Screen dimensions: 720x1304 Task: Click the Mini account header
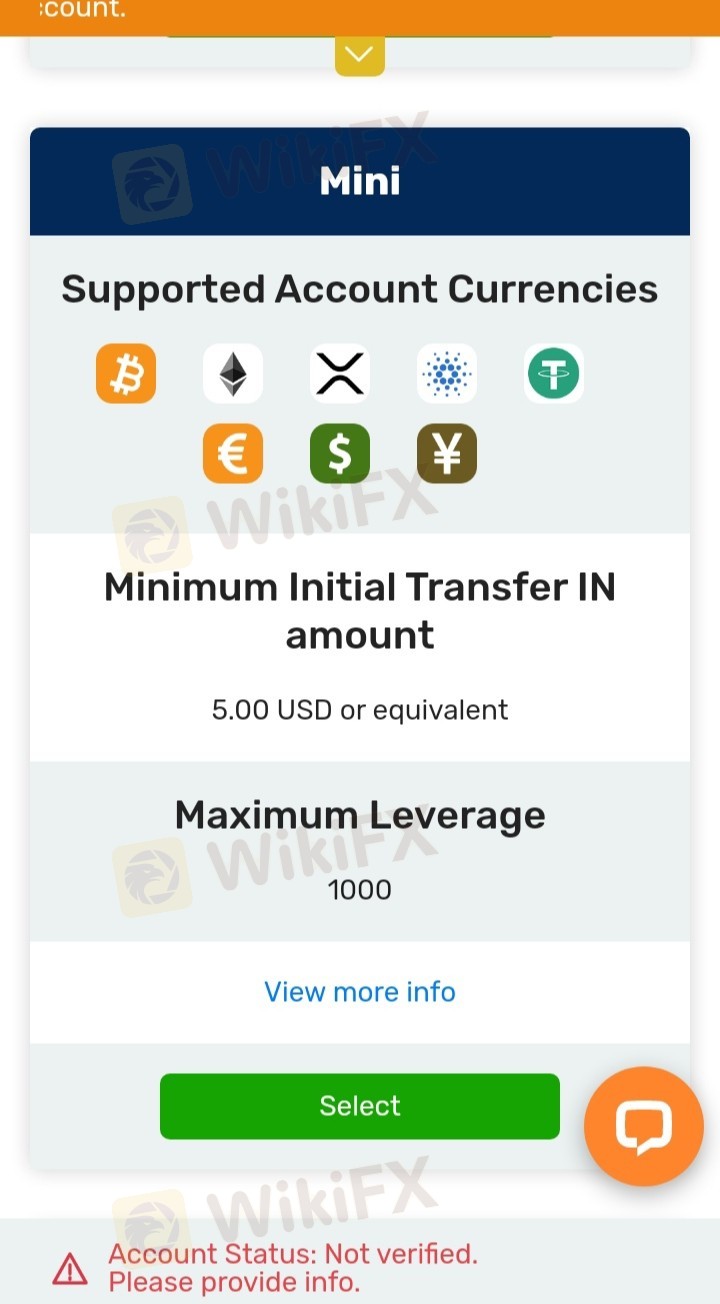pos(360,181)
